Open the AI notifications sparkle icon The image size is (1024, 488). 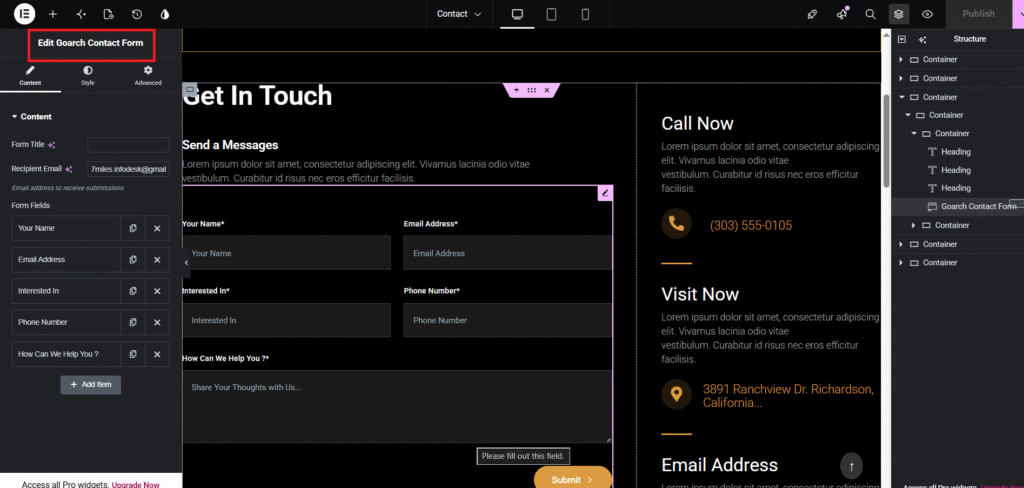point(842,14)
